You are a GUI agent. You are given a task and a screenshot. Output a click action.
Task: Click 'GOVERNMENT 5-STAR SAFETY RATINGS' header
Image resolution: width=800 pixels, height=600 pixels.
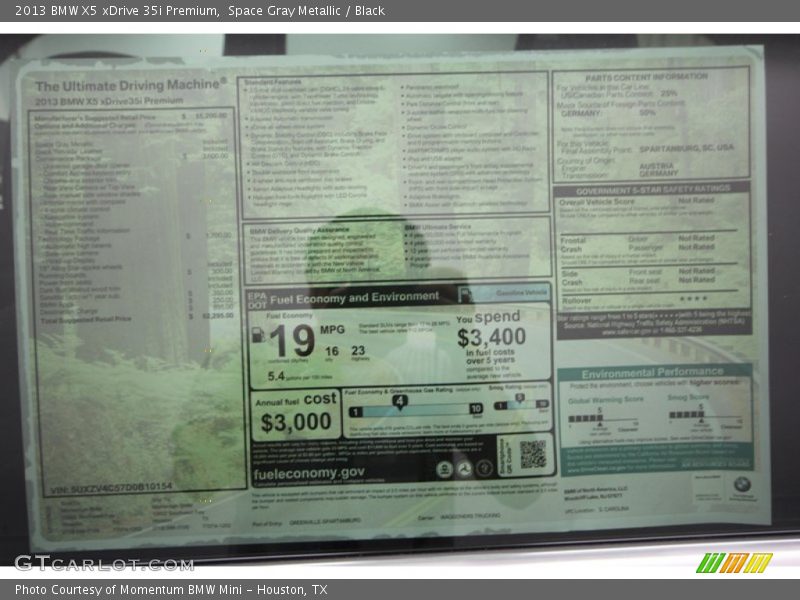coord(653,190)
